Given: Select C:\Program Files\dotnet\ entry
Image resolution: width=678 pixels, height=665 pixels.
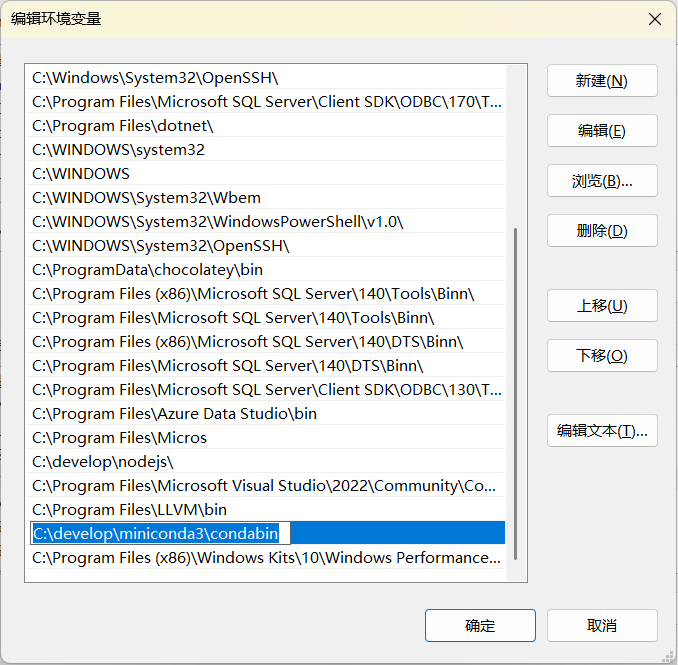Looking at the screenshot, I should click(265, 126).
